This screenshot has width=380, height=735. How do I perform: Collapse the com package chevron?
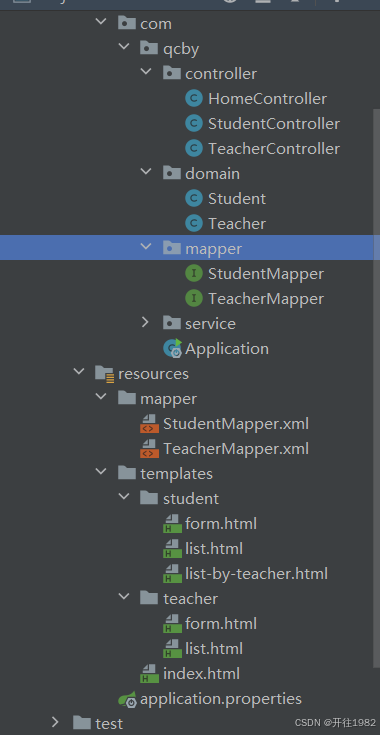(101, 21)
